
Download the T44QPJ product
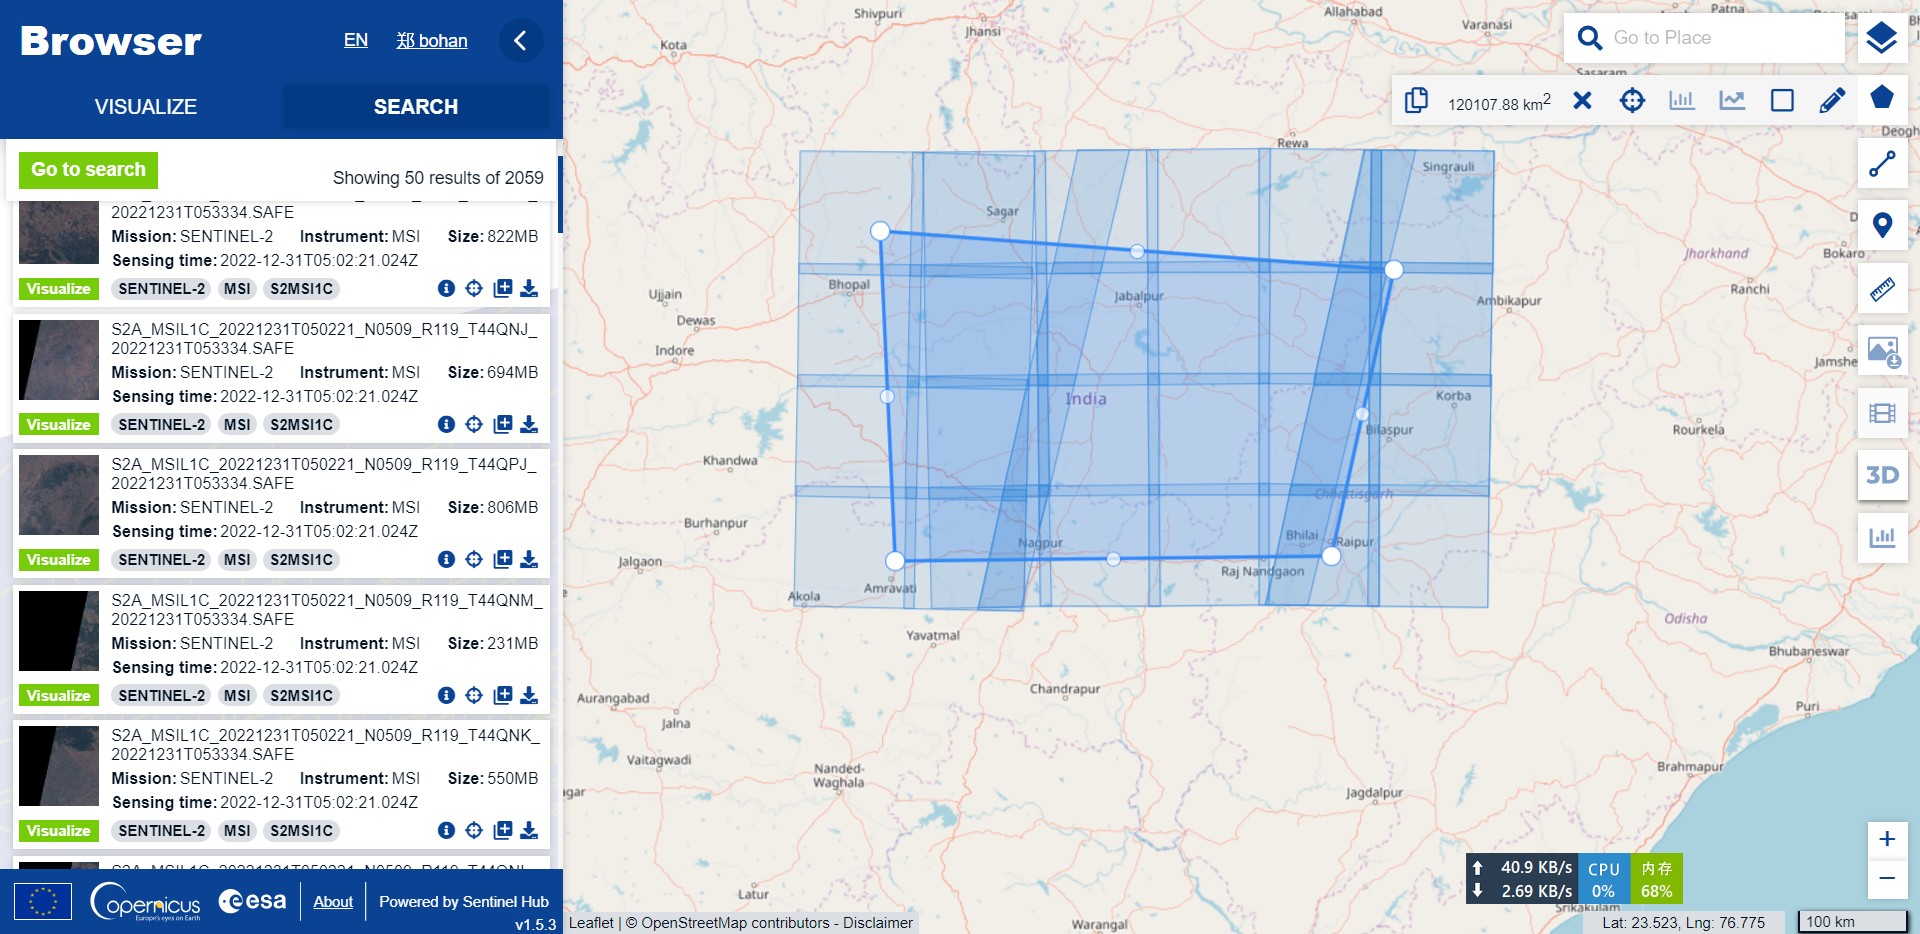coord(529,559)
